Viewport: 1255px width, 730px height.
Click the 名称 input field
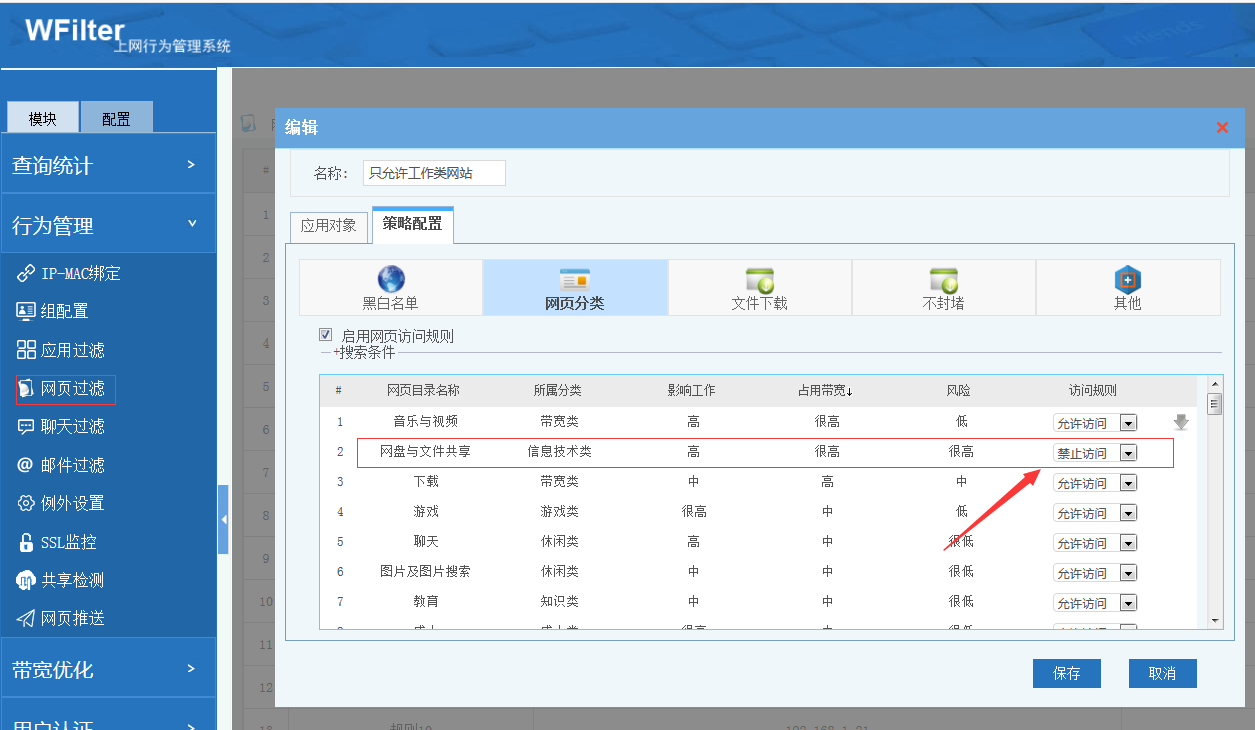coord(433,173)
